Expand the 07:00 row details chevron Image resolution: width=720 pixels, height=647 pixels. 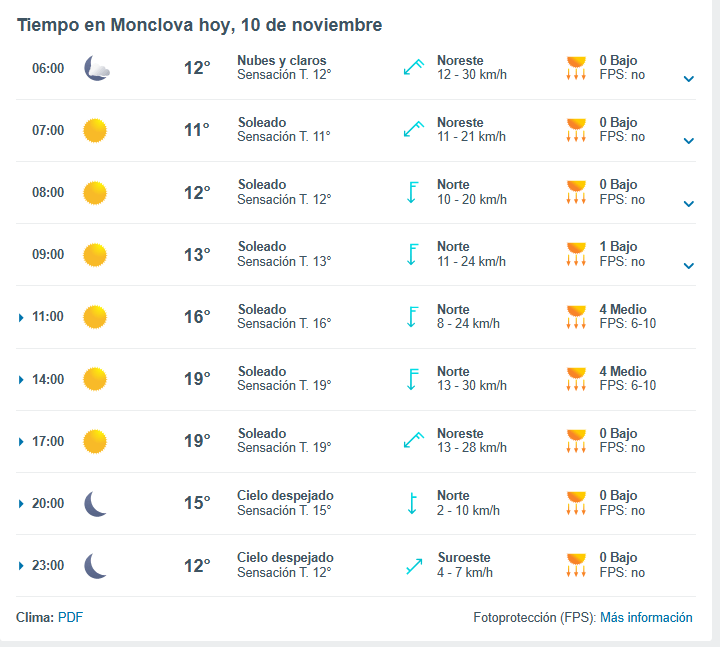tap(688, 141)
